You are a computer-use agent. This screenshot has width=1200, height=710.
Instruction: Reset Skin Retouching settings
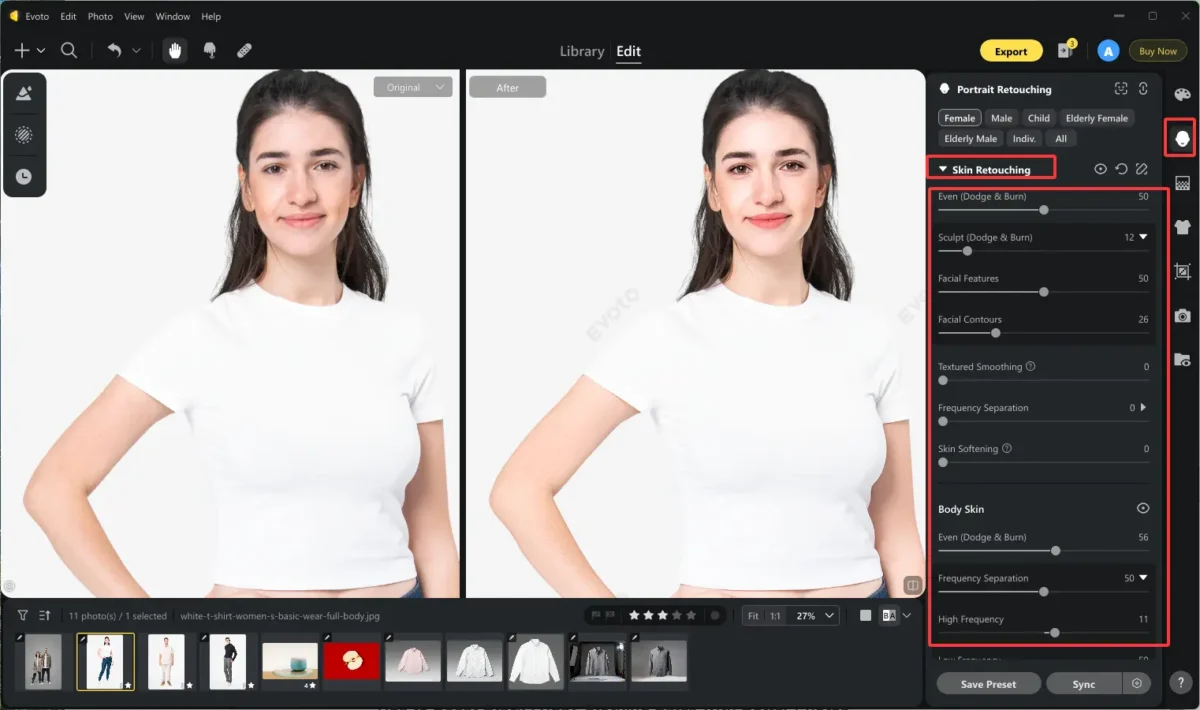tap(1121, 169)
